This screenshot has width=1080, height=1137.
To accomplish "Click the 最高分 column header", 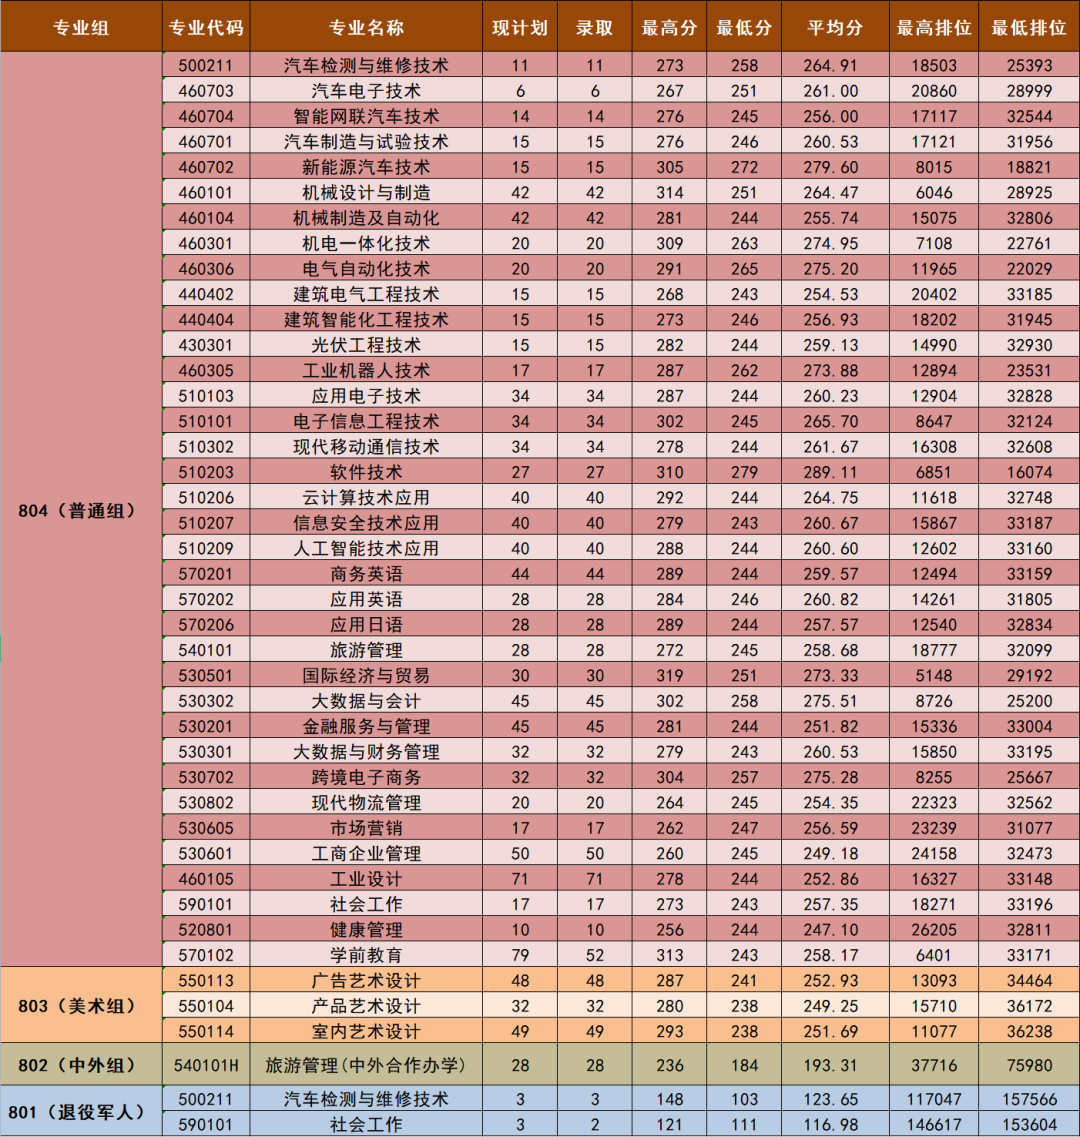I will (669, 28).
